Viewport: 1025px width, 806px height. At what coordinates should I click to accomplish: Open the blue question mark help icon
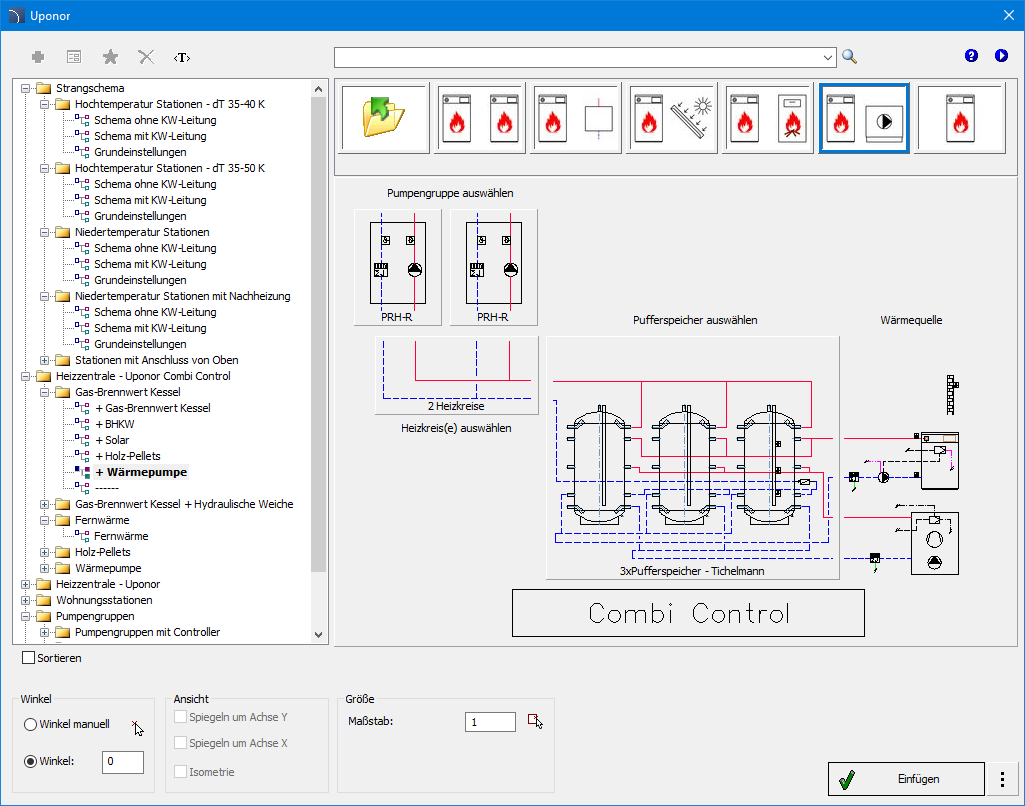click(x=971, y=56)
